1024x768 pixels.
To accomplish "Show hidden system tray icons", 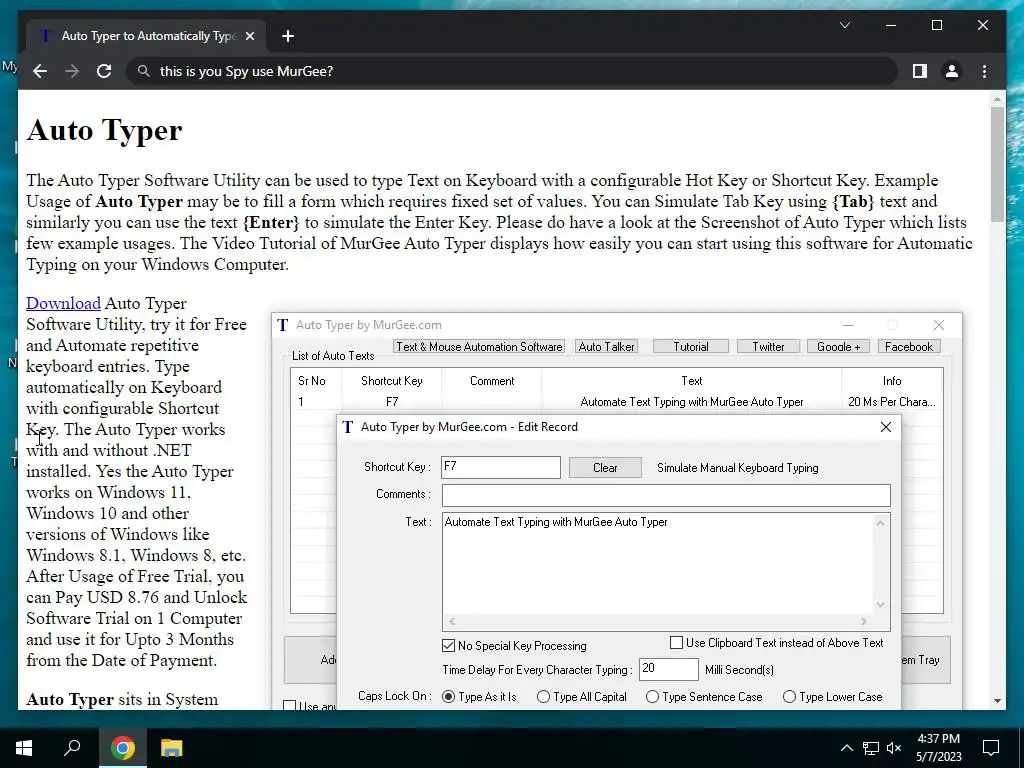I will (x=846, y=748).
